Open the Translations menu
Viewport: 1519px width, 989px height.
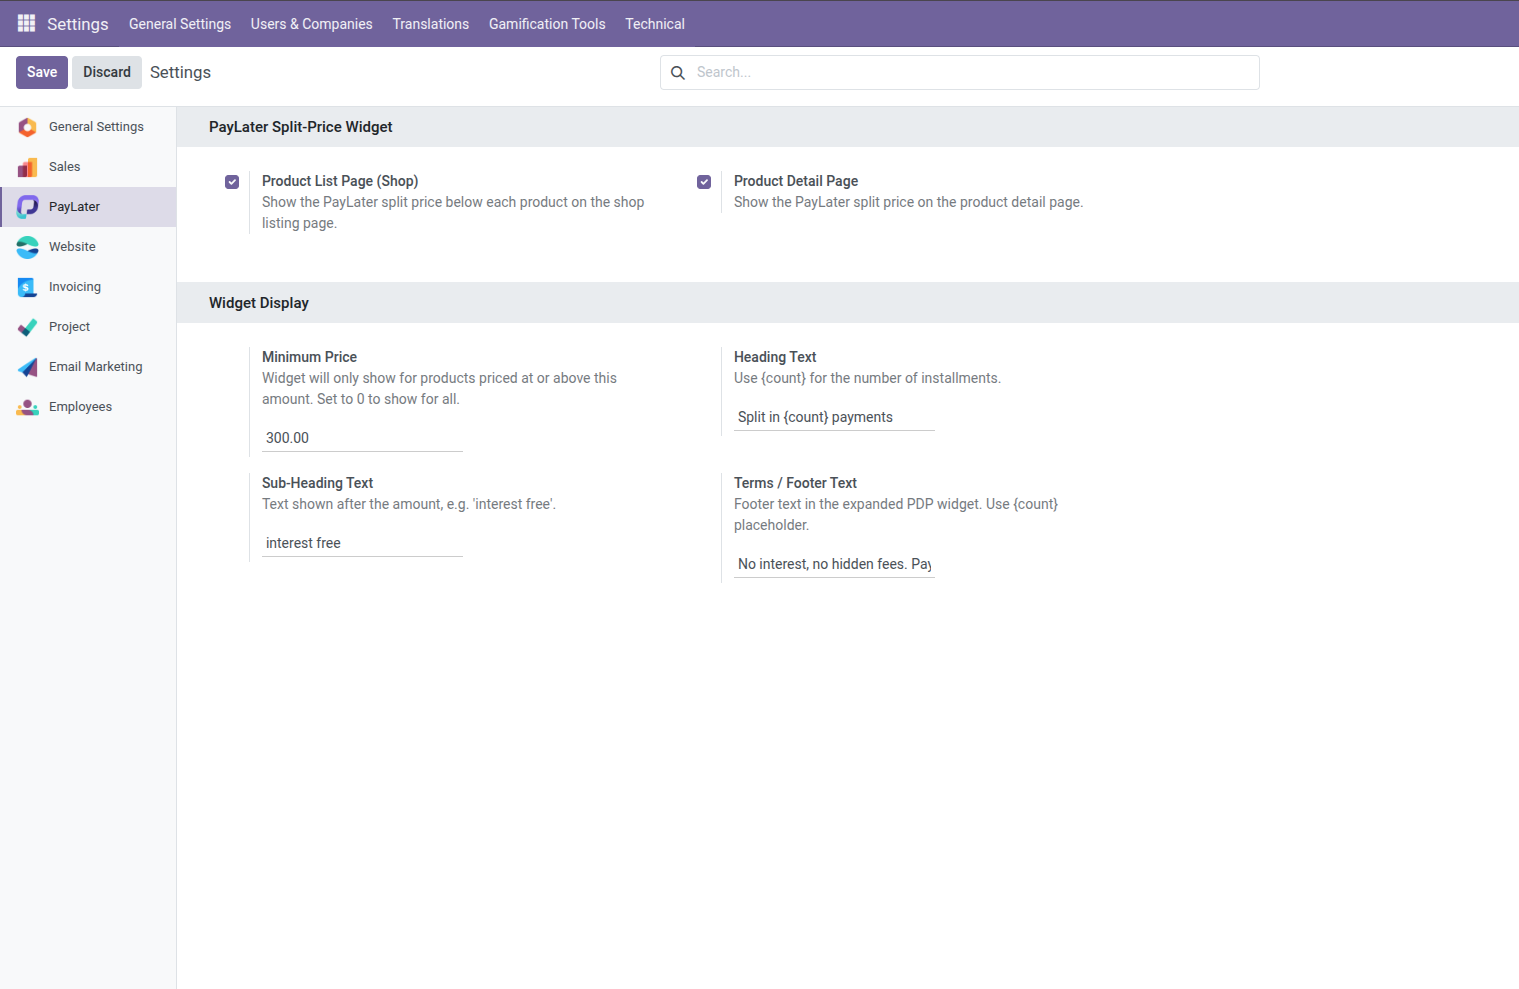pos(431,24)
